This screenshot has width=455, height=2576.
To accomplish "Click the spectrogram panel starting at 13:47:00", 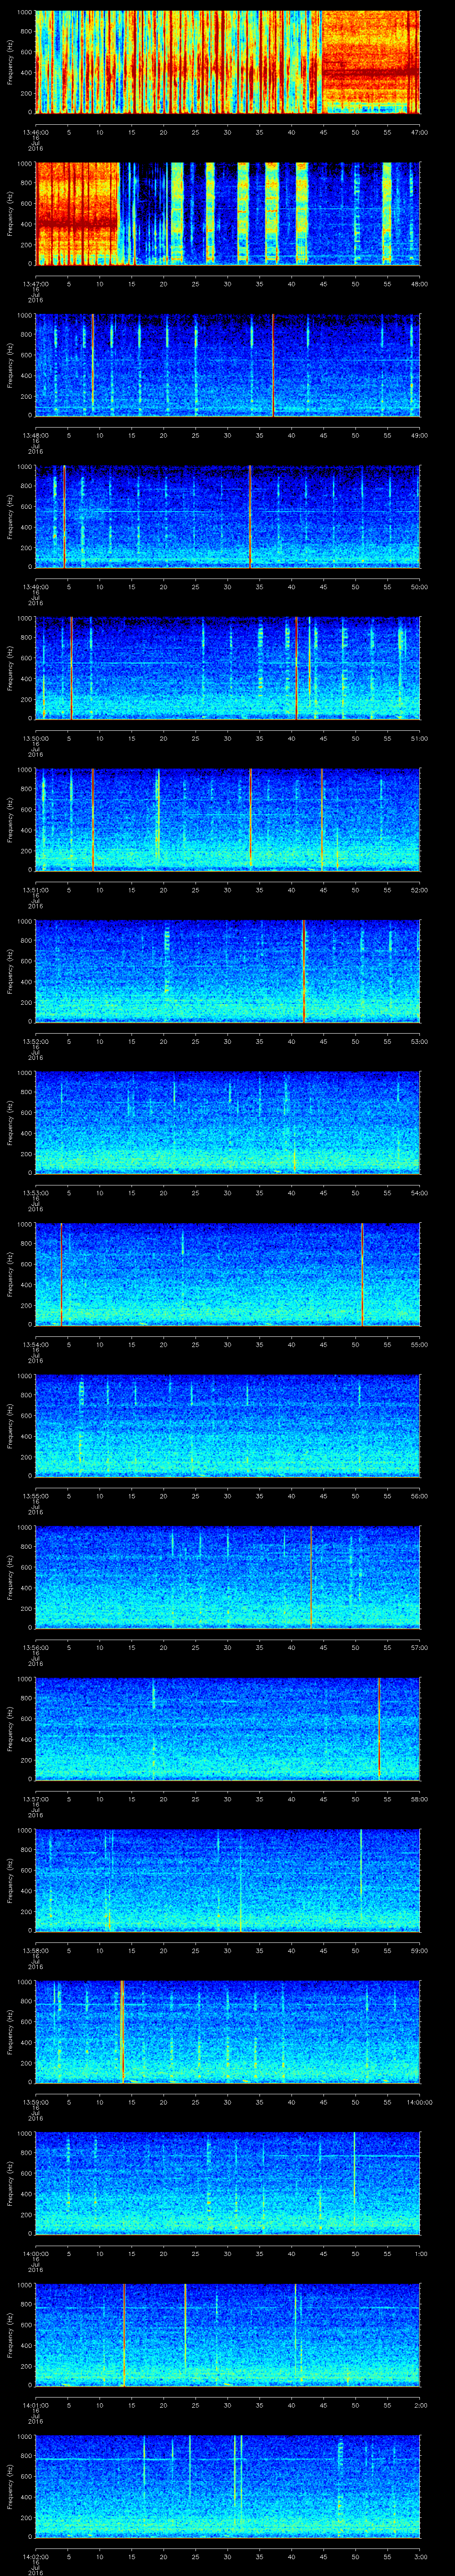I will (228, 213).
